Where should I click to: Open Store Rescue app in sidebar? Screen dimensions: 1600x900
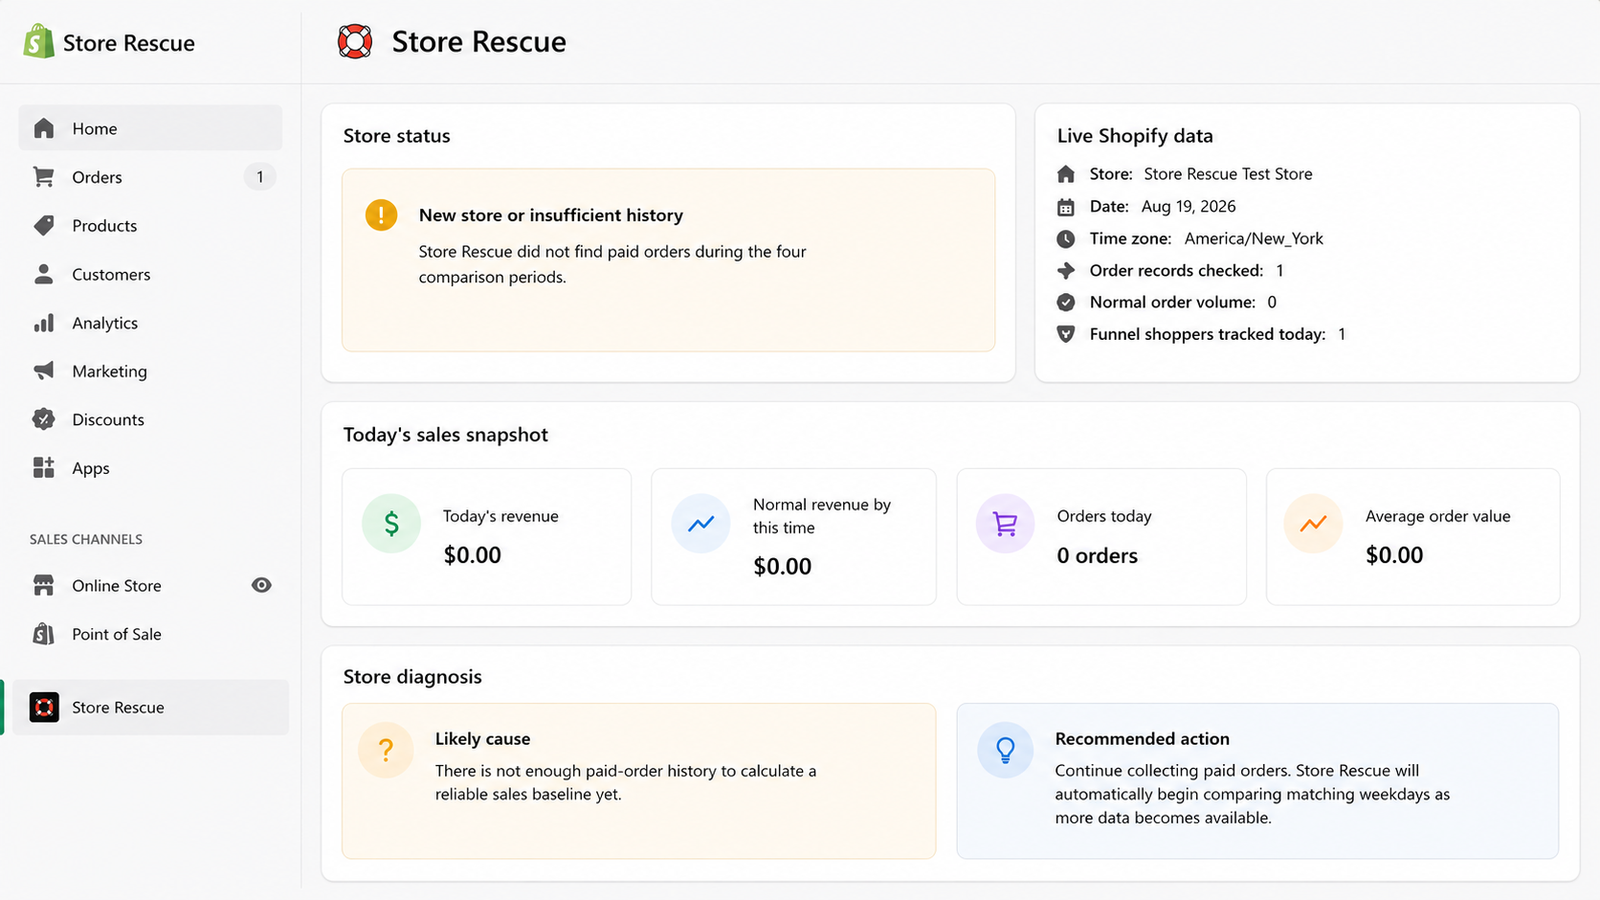tap(150, 707)
